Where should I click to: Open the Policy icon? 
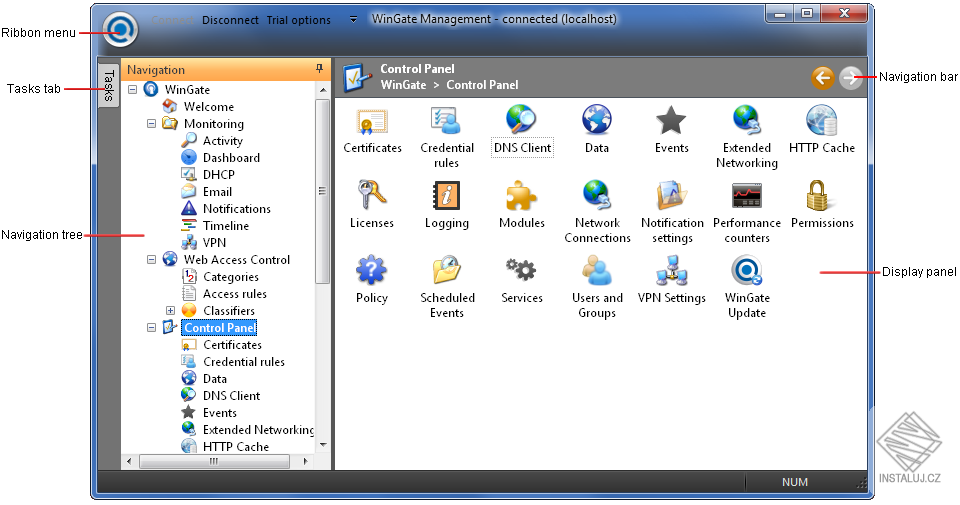point(371,270)
